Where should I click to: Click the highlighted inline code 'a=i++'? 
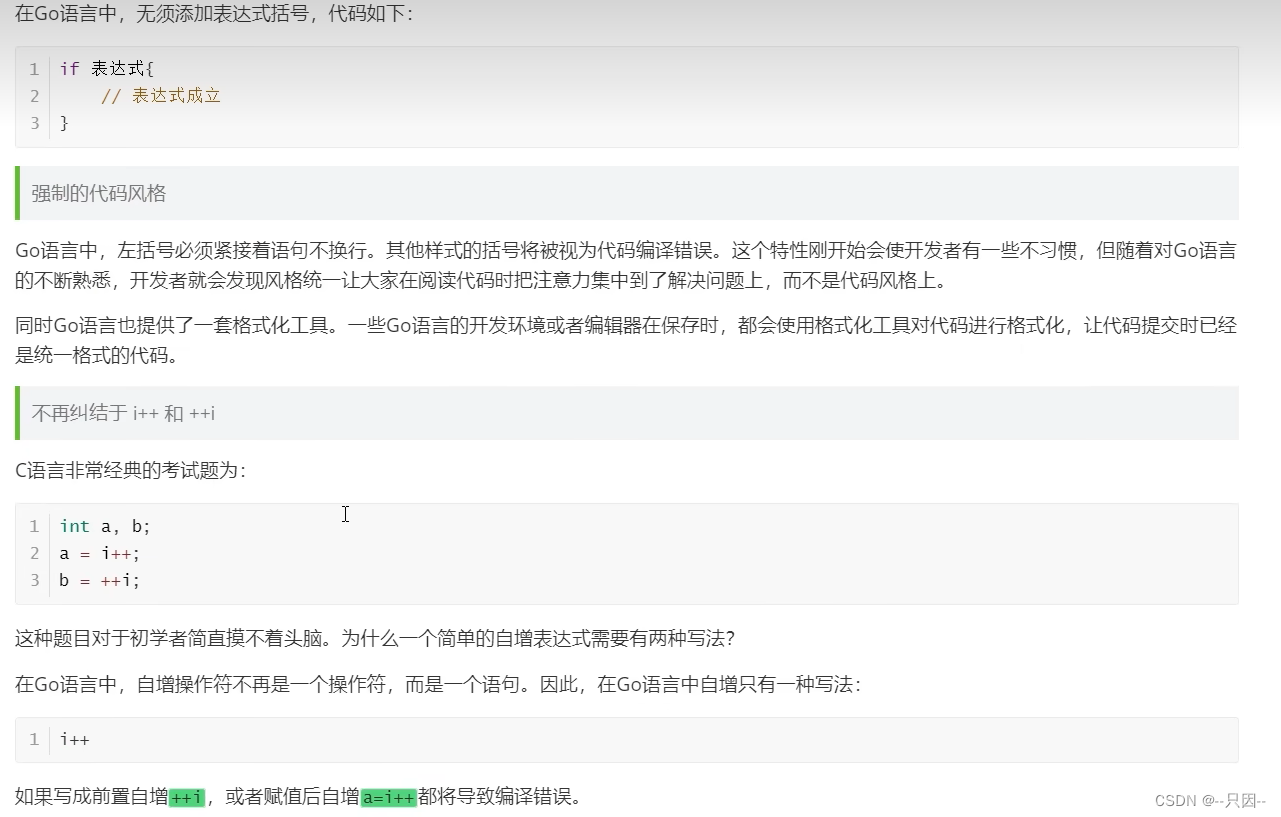pyautogui.click(x=388, y=797)
